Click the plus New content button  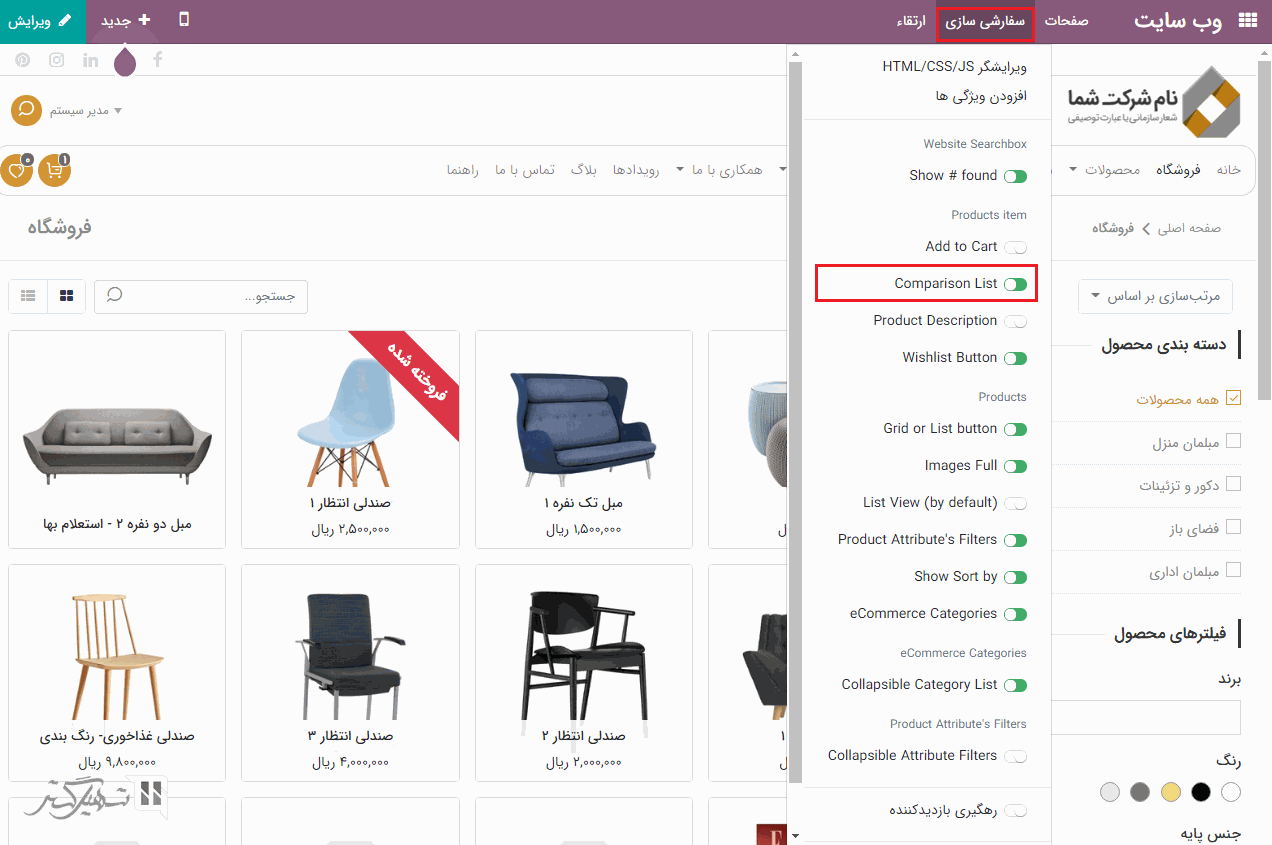[125, 20]
